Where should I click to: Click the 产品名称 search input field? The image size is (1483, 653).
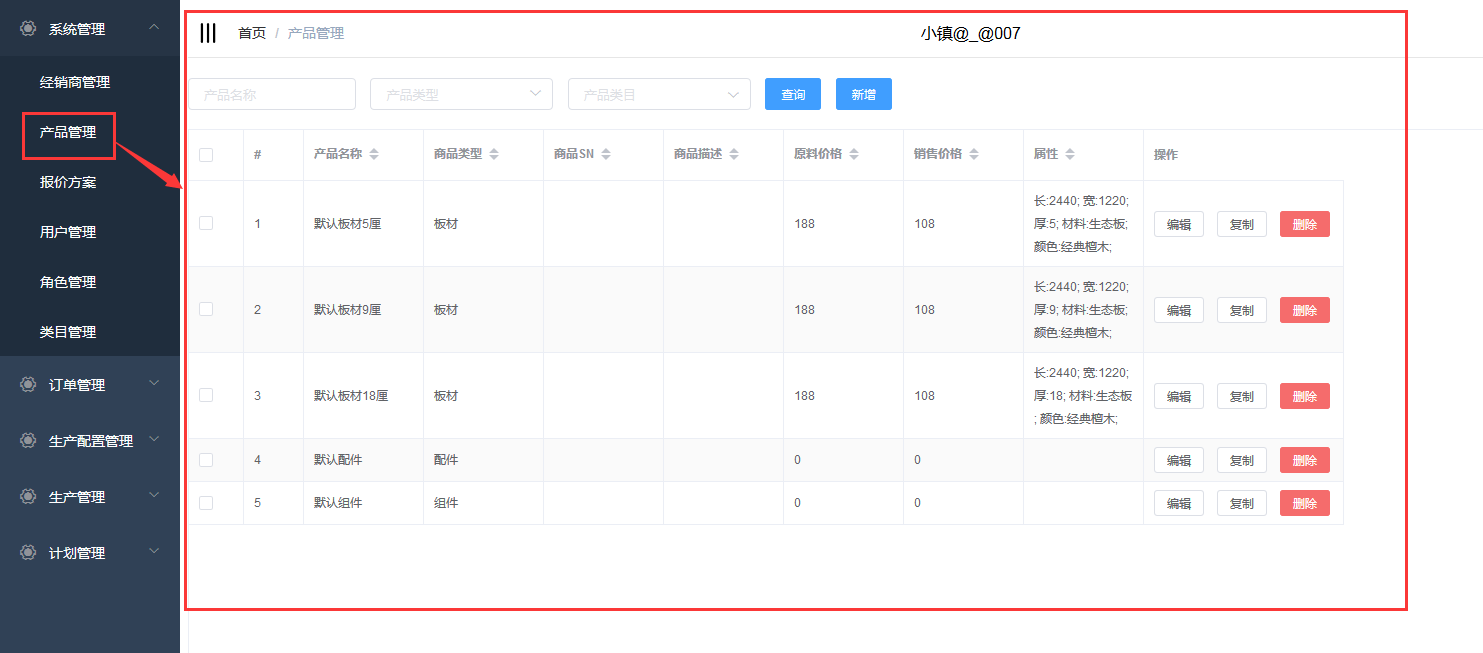pyautogui.click(x=272, y=94)
